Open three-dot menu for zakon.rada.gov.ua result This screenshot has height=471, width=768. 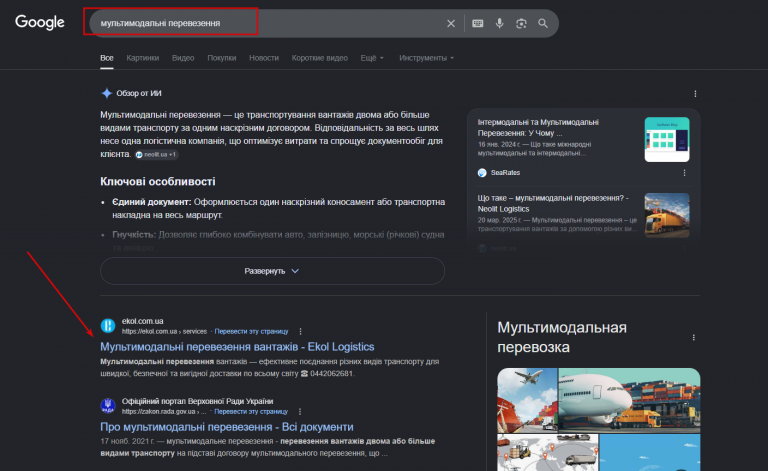tap(300, 412)
